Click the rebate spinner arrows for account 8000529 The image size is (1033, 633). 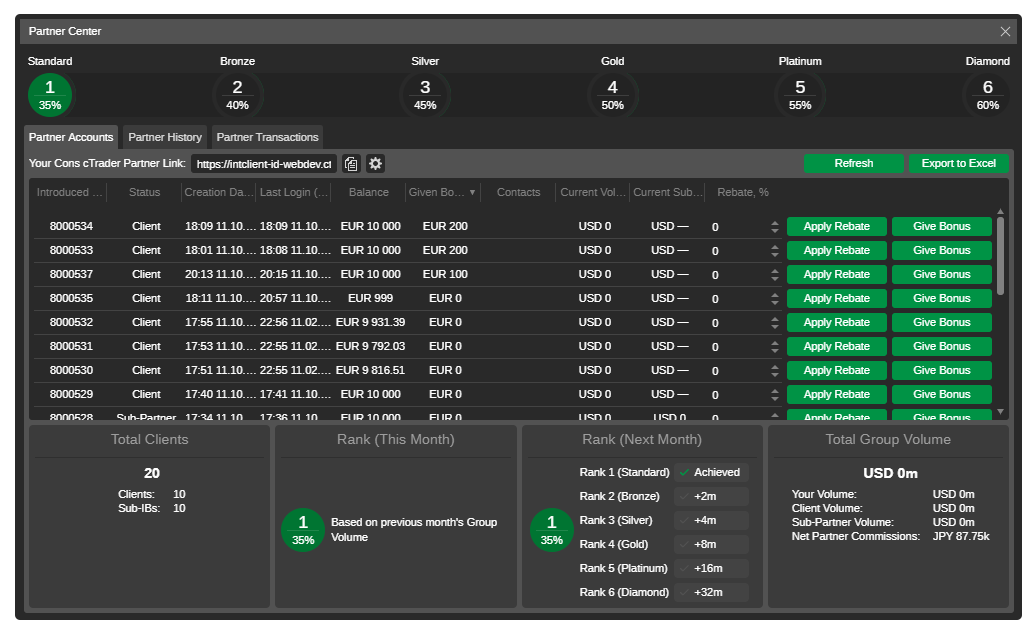tap(775, 395)
